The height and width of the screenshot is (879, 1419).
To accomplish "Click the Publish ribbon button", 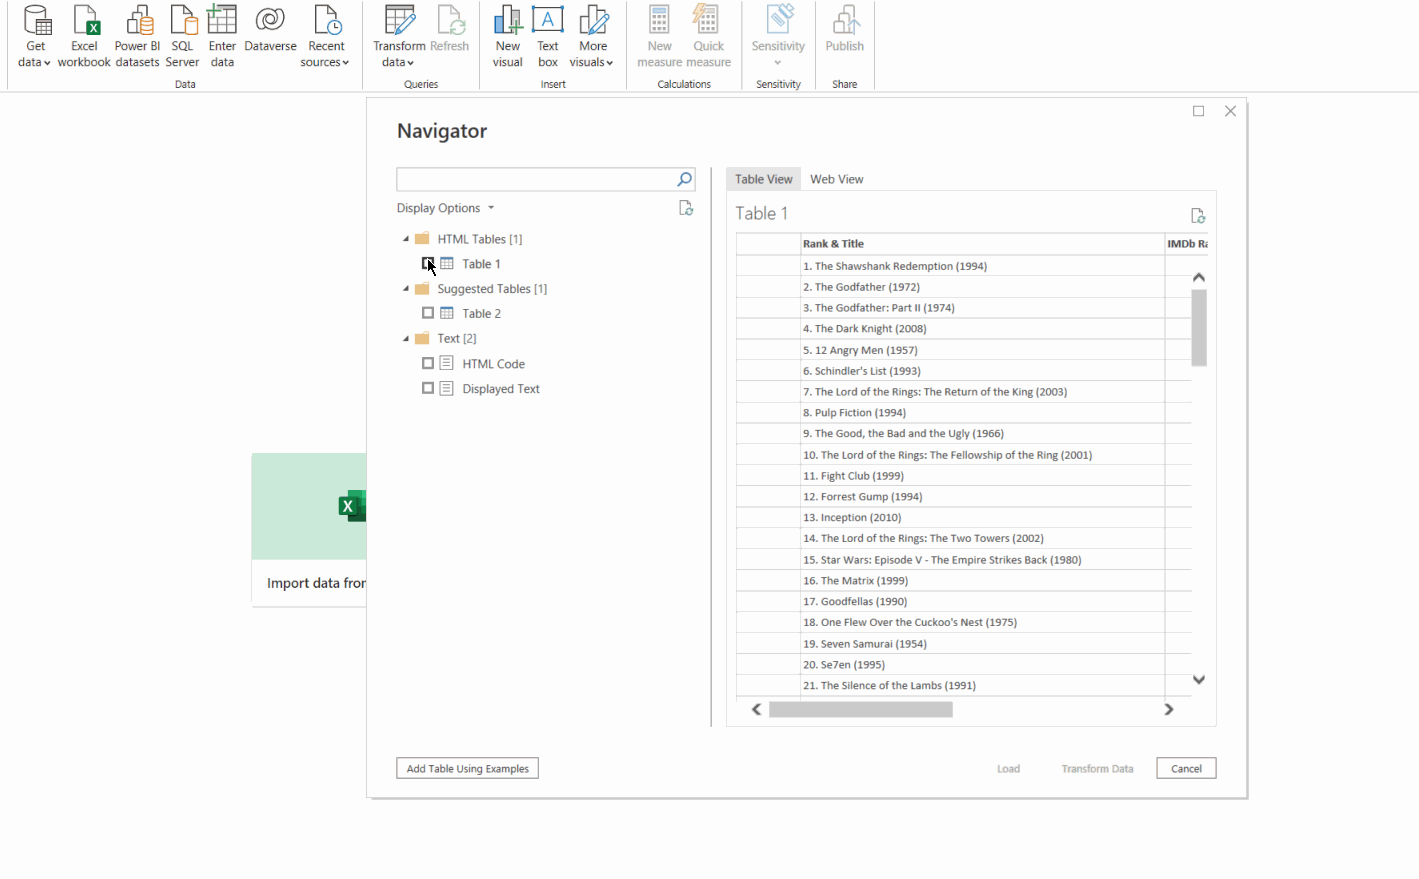I will [845, 30].
